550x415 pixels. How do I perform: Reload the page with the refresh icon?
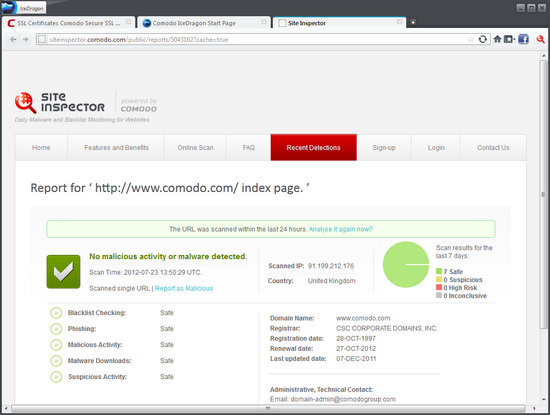pyautogui.click(x=483, y=39)
